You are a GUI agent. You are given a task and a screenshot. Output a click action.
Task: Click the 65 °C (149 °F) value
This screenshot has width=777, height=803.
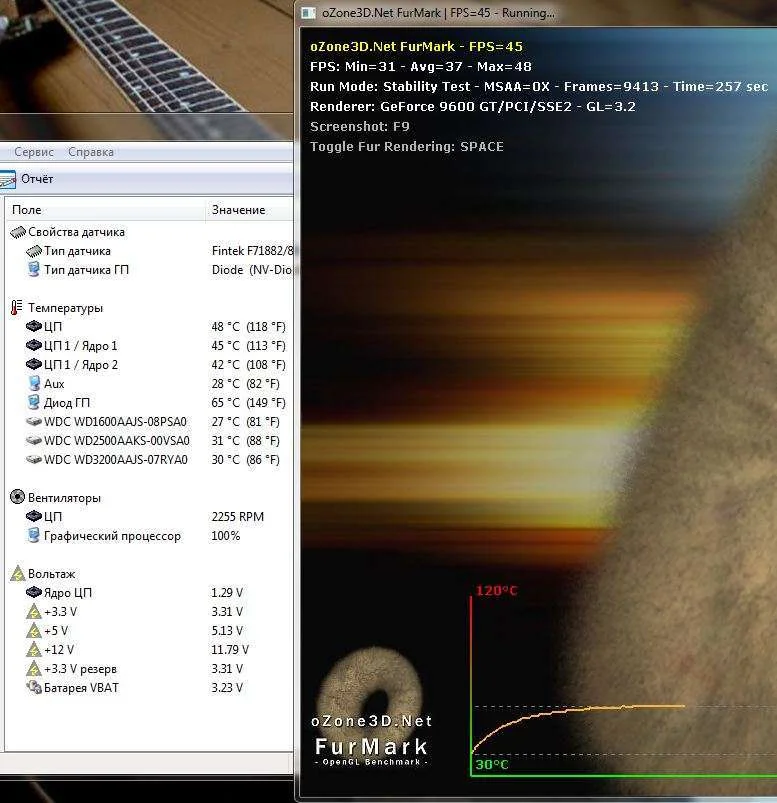[x=248, y=403]
